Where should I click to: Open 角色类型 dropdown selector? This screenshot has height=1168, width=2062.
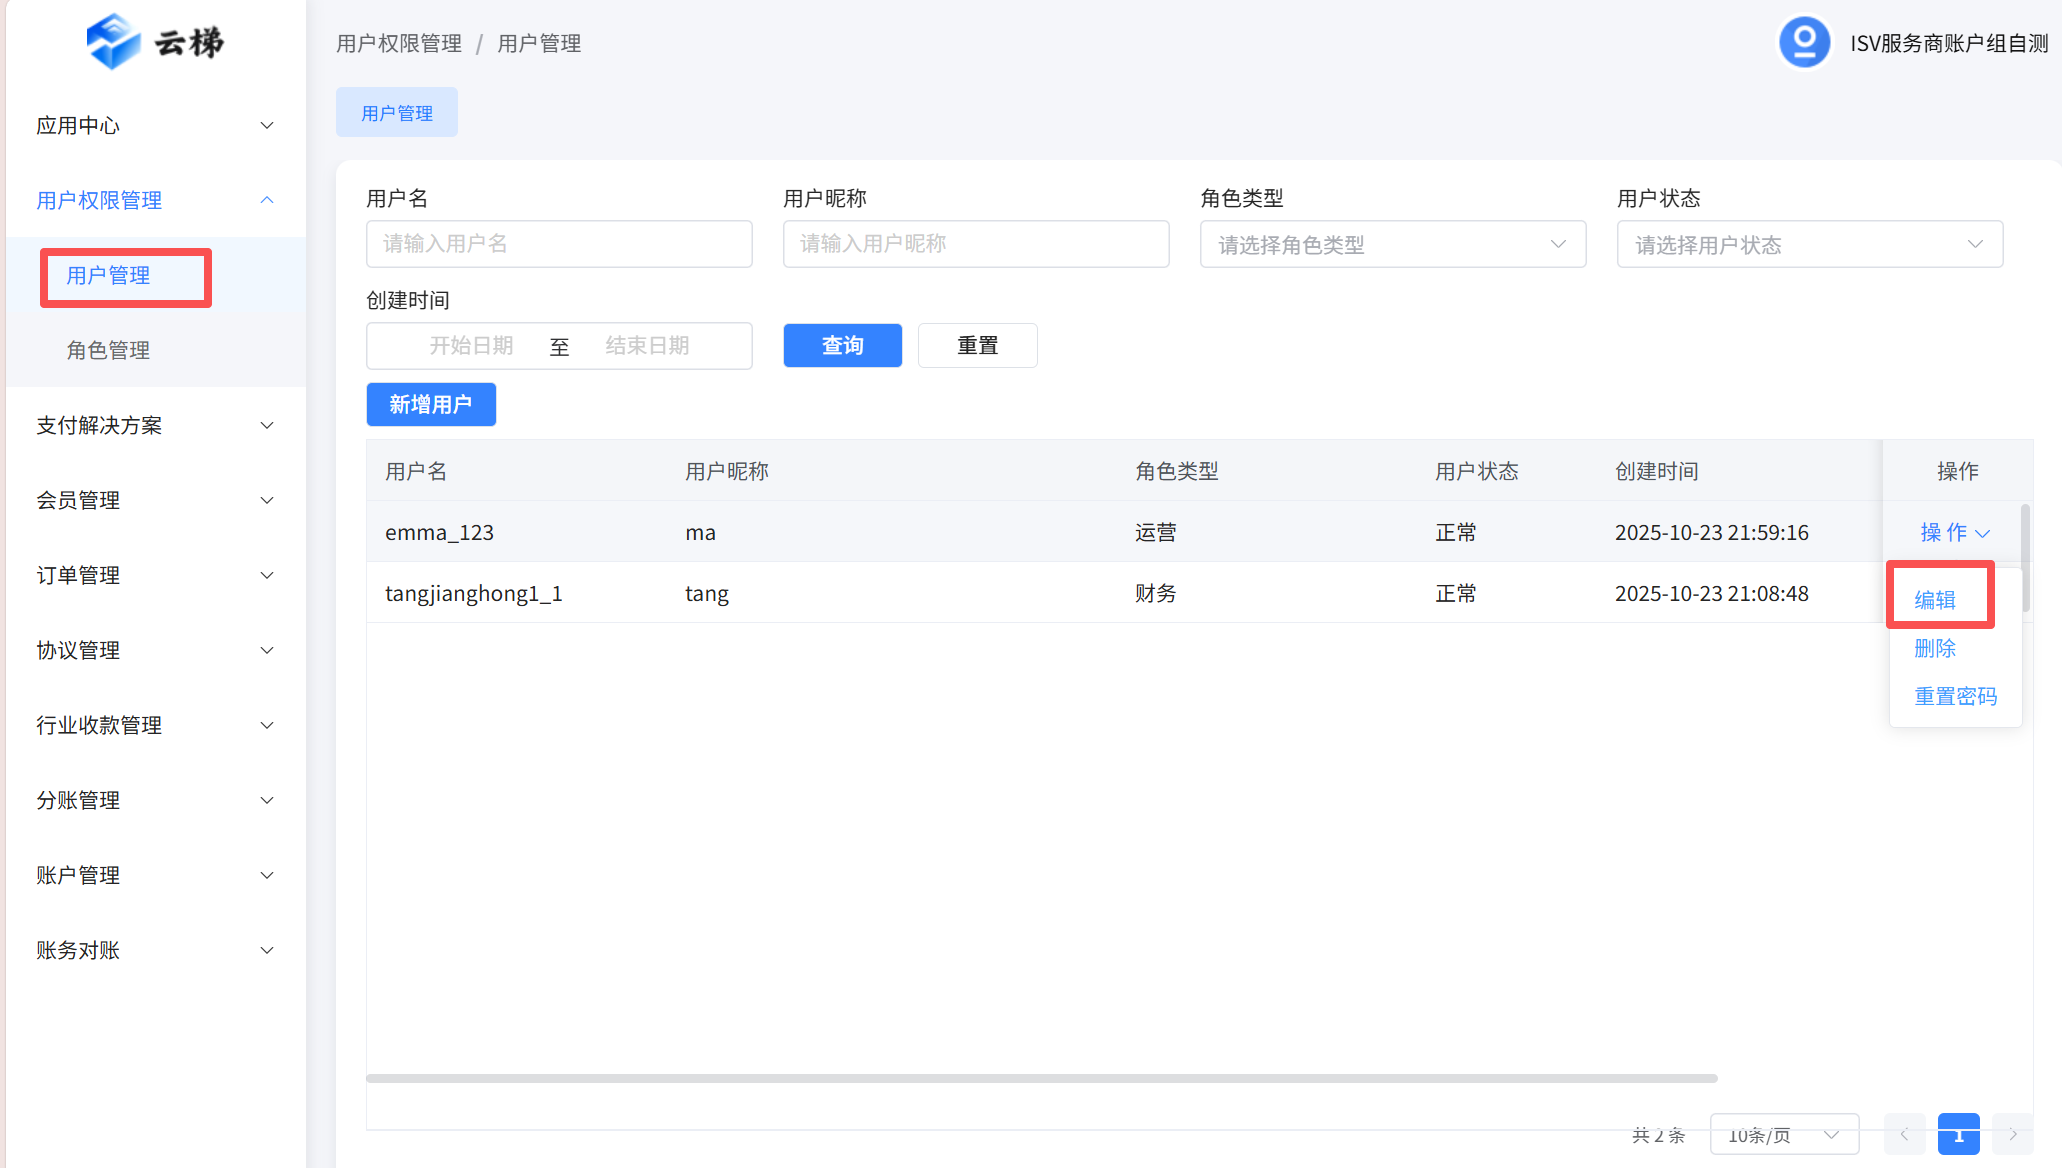click(x=1392, y=244)
